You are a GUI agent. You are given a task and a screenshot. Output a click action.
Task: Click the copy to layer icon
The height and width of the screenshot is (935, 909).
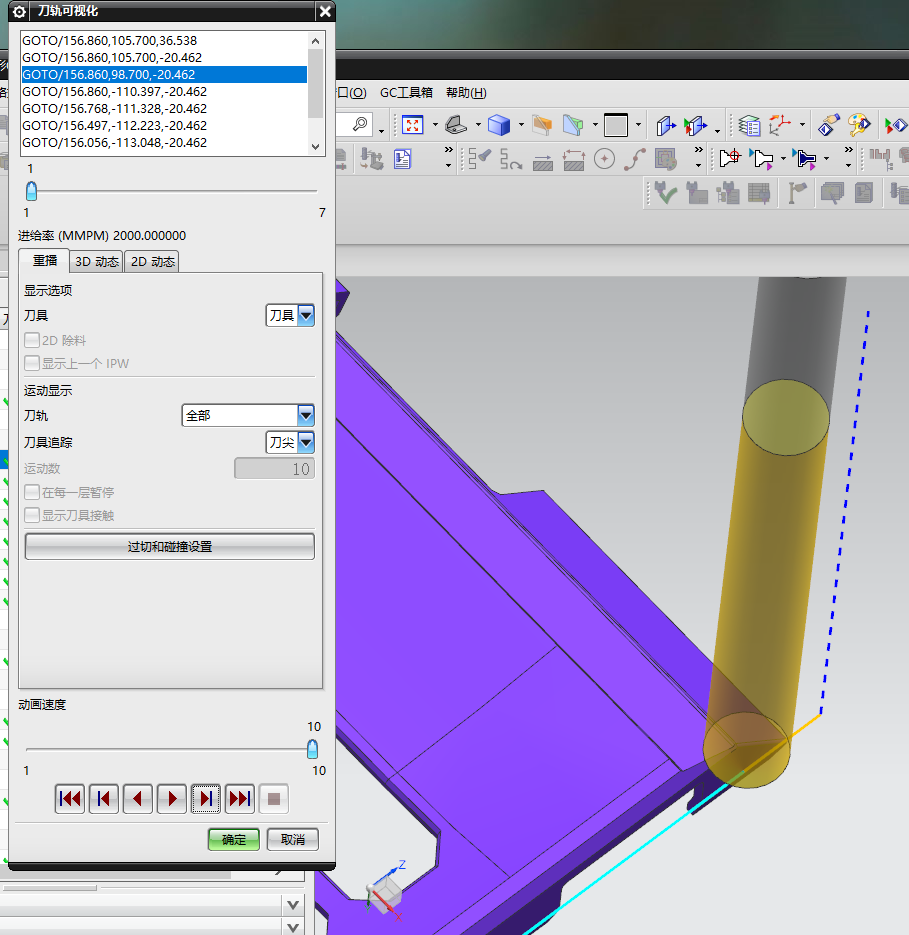pyautogui.click(x=695, y=125)
